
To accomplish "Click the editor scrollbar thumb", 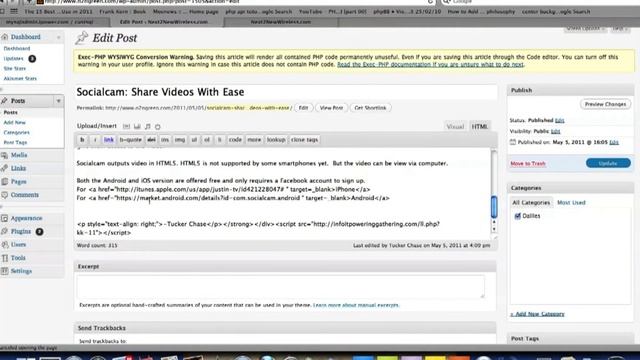I will [494, 207].
